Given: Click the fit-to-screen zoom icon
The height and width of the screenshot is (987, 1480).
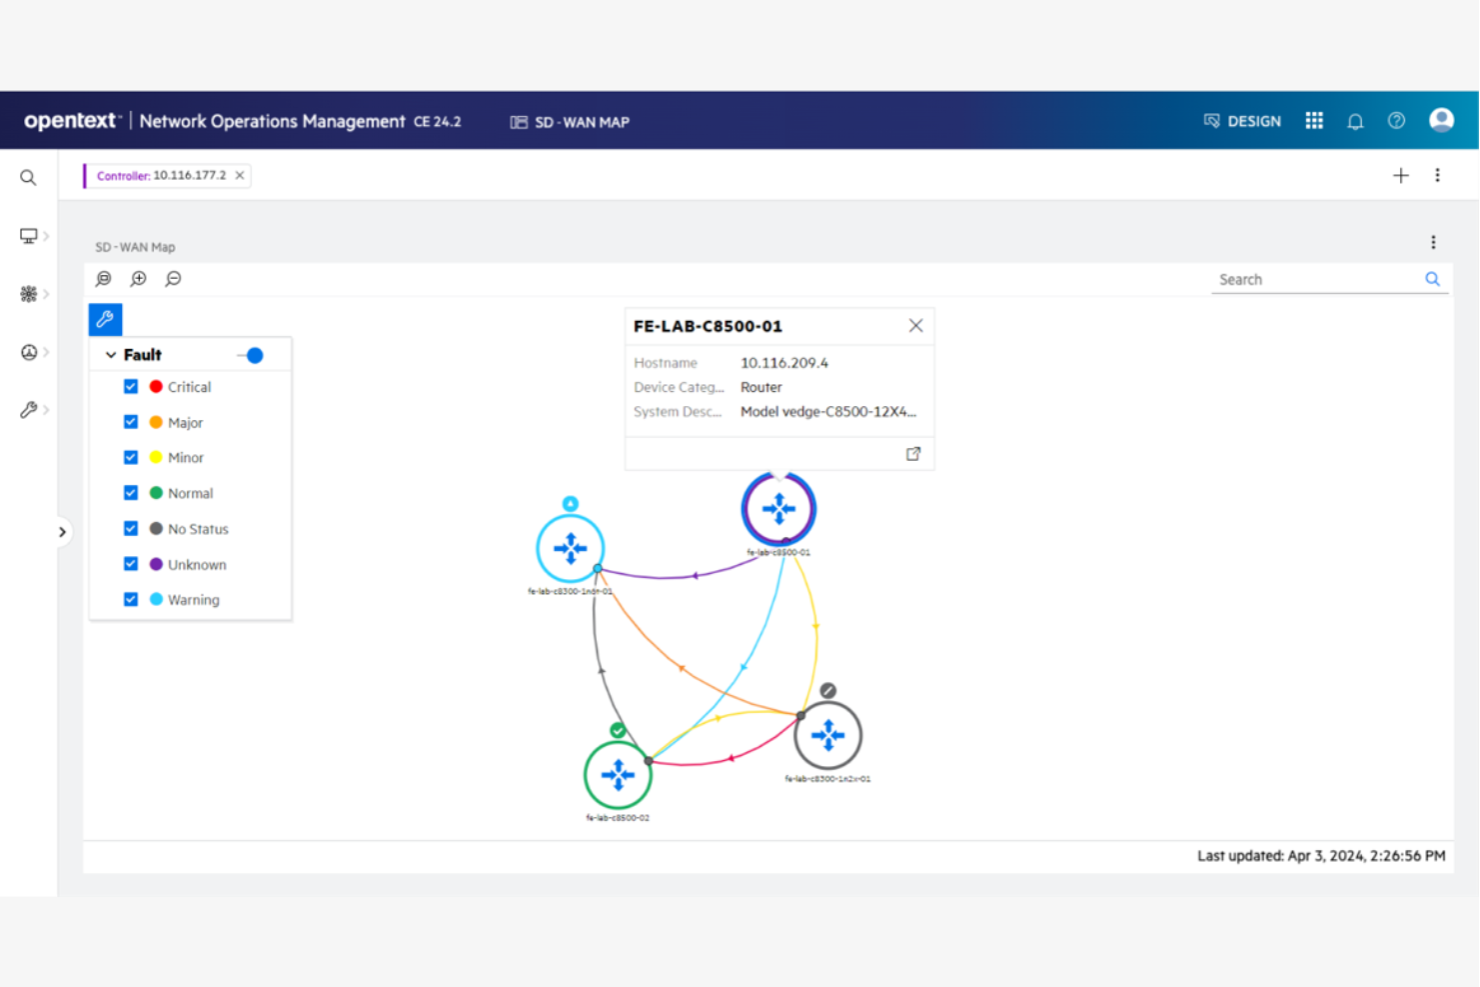Looking at the screenshot, I should coord(104,279).
